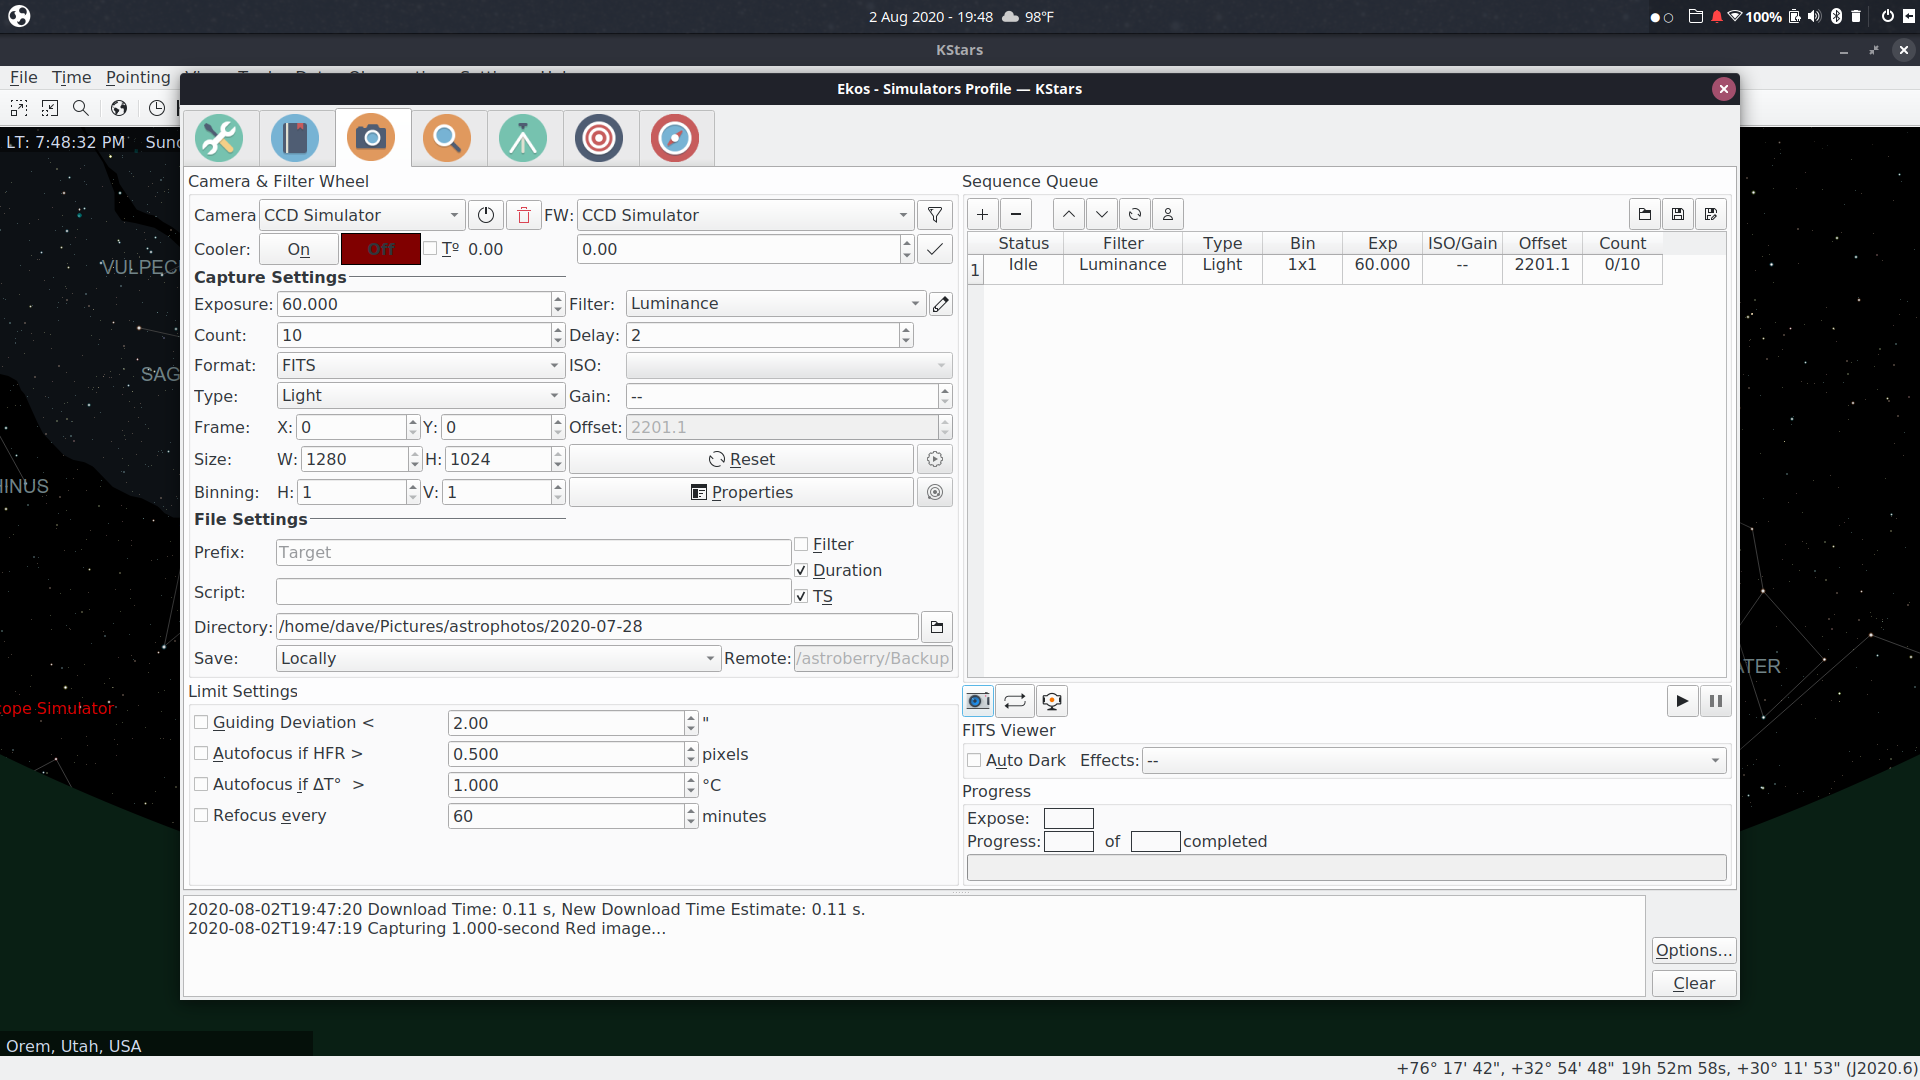
Task: Open the Guide tab icon
Action: coord(675,138)
